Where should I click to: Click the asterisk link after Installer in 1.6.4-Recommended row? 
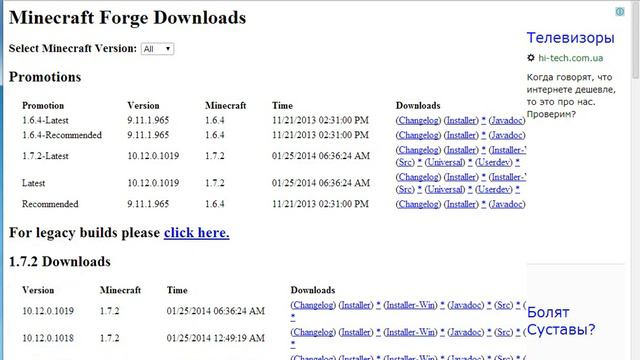[484, 135]
